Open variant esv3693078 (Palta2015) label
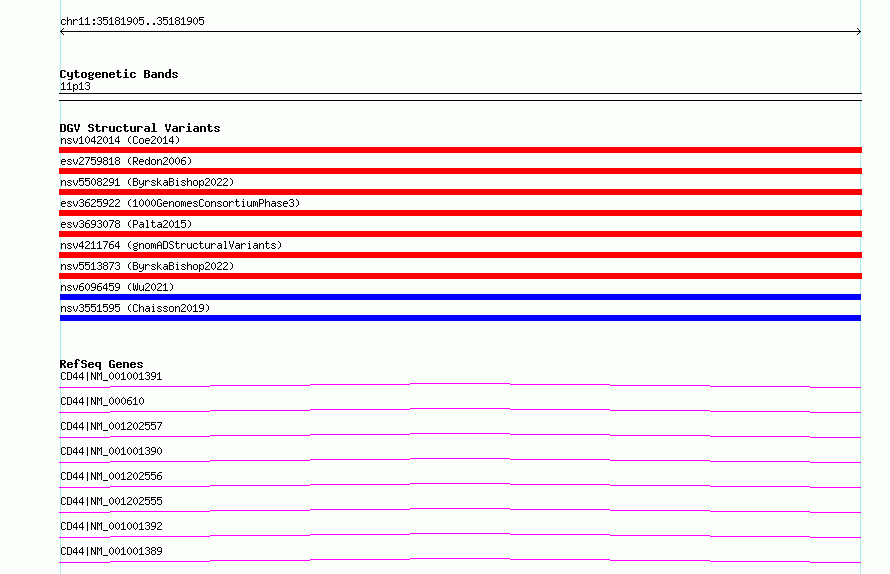Screen dimensions: 890x574 tap(126, 224)
